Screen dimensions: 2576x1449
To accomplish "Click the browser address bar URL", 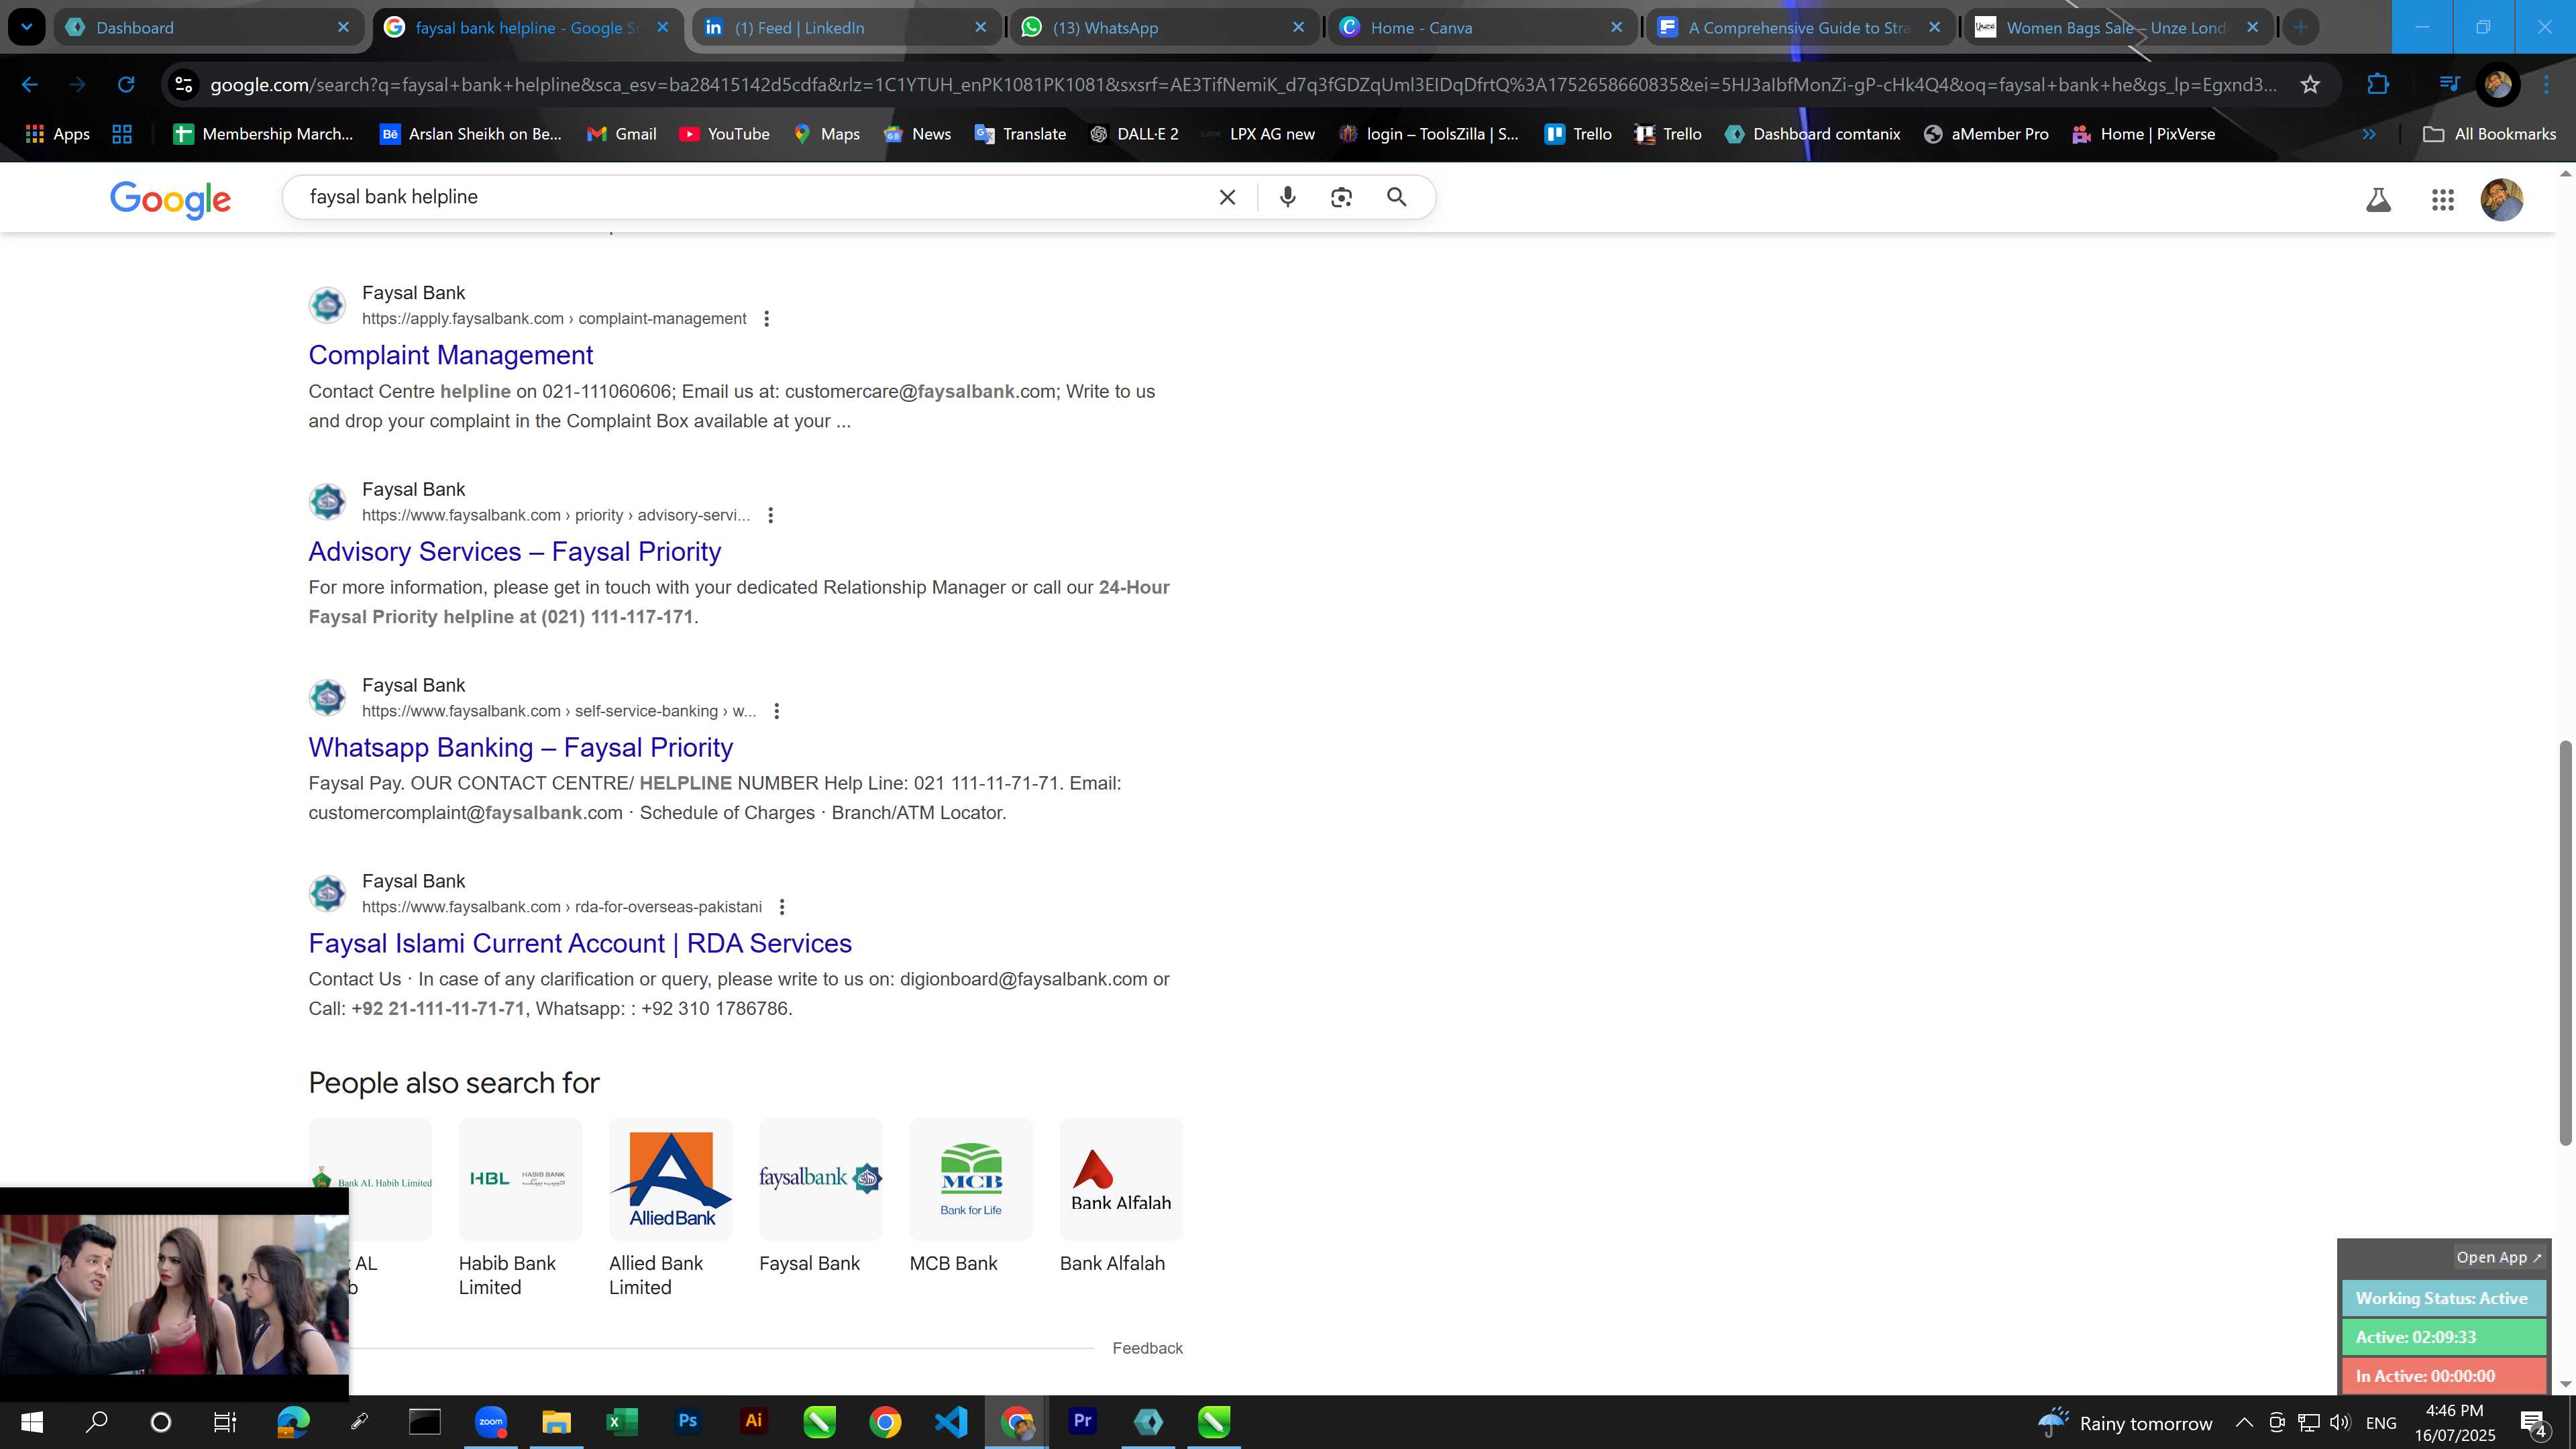I will 1243,85.
